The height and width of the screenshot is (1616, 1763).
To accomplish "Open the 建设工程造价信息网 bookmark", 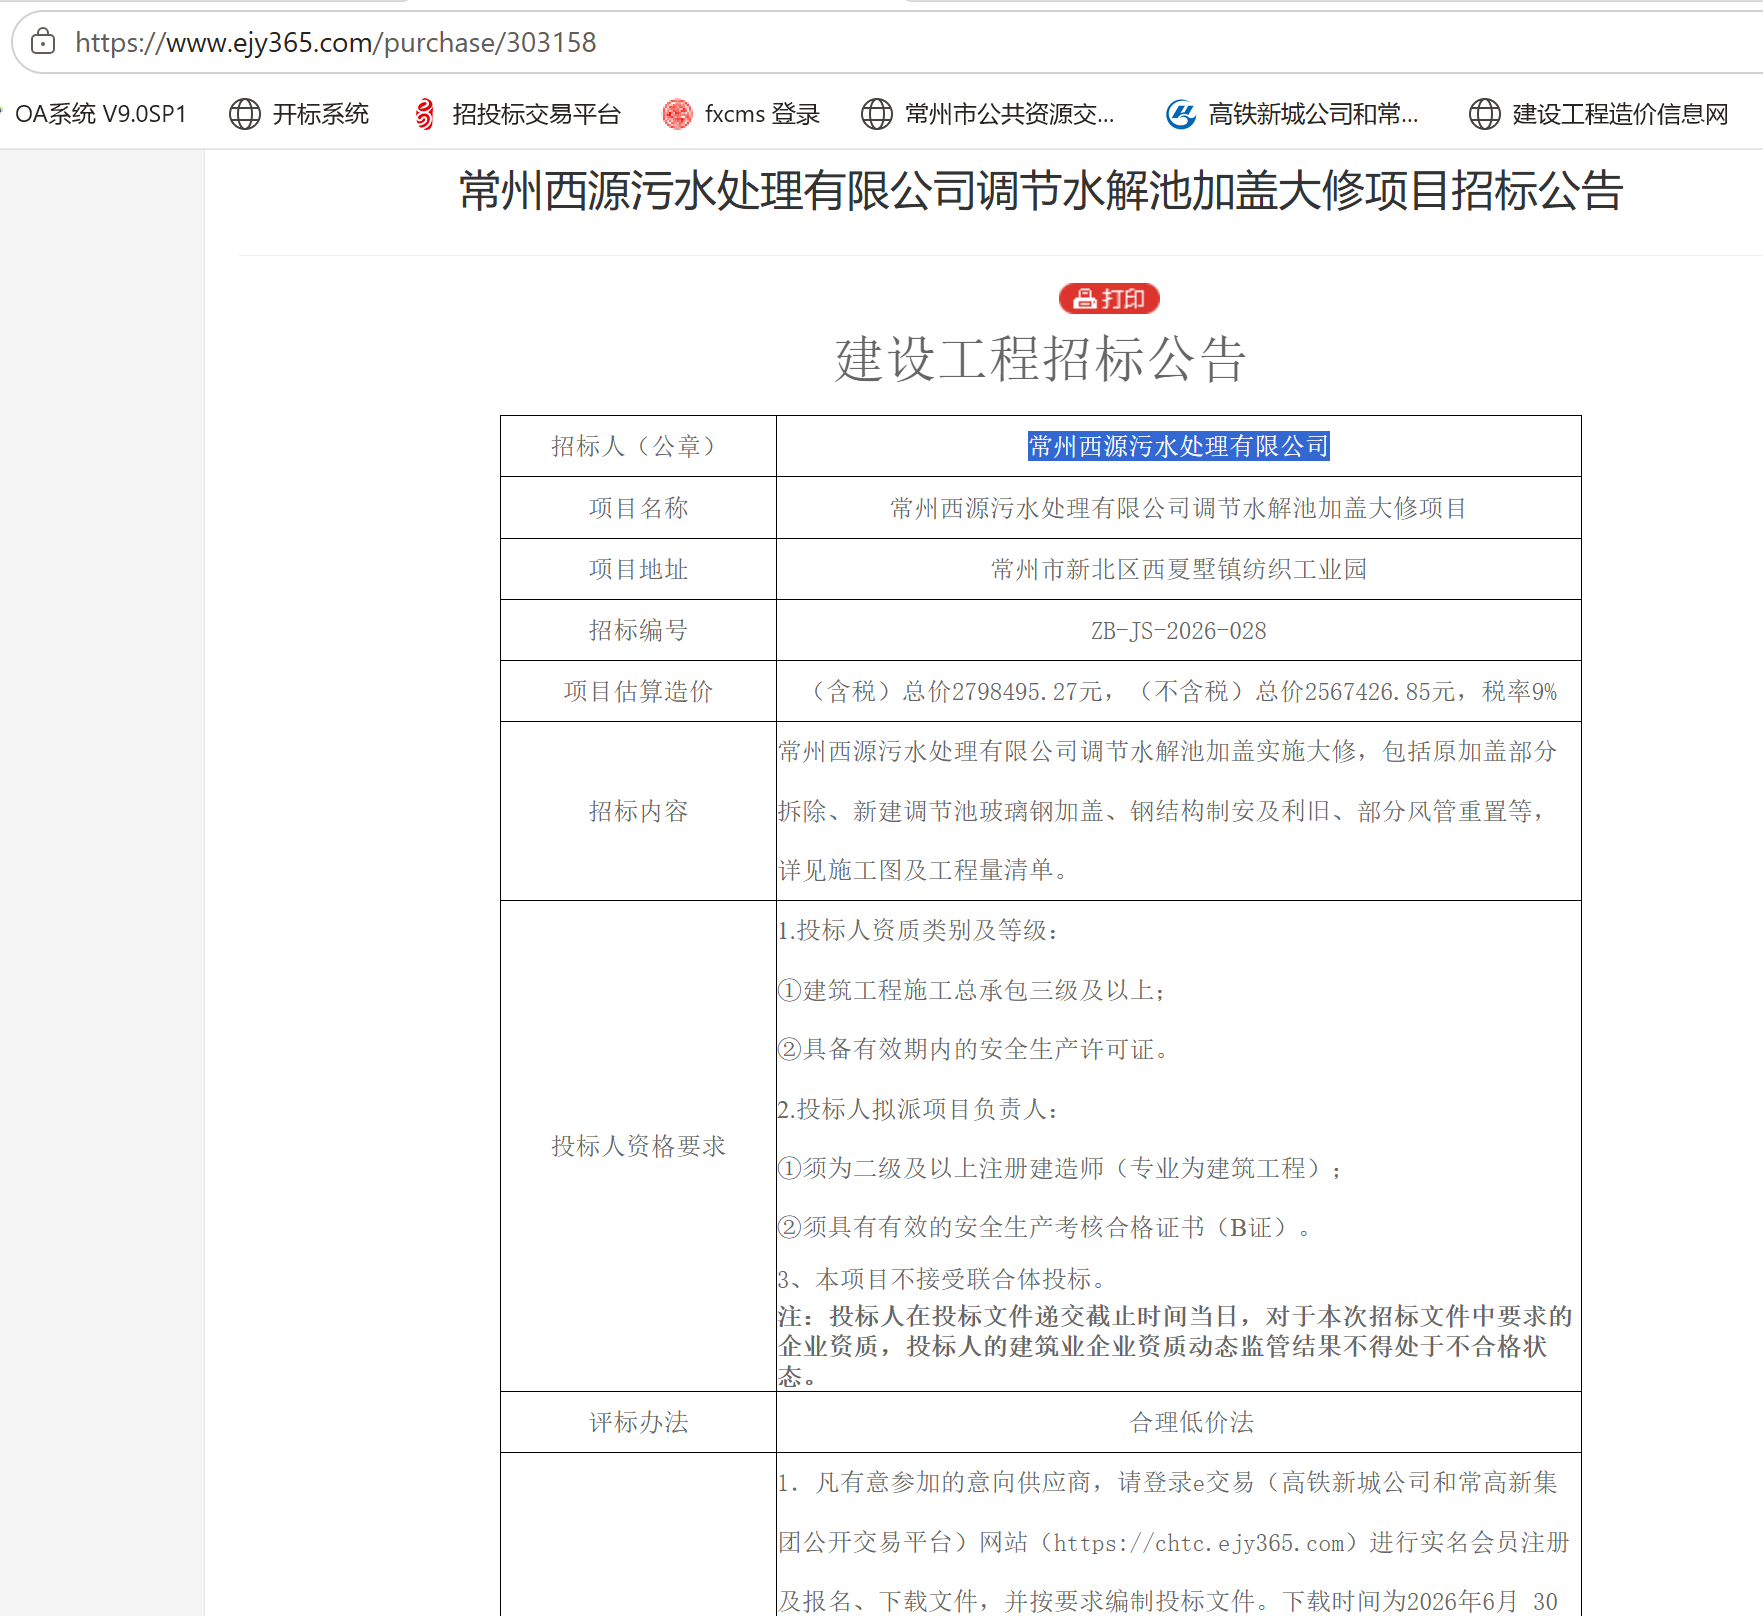I will point(1620,114).
